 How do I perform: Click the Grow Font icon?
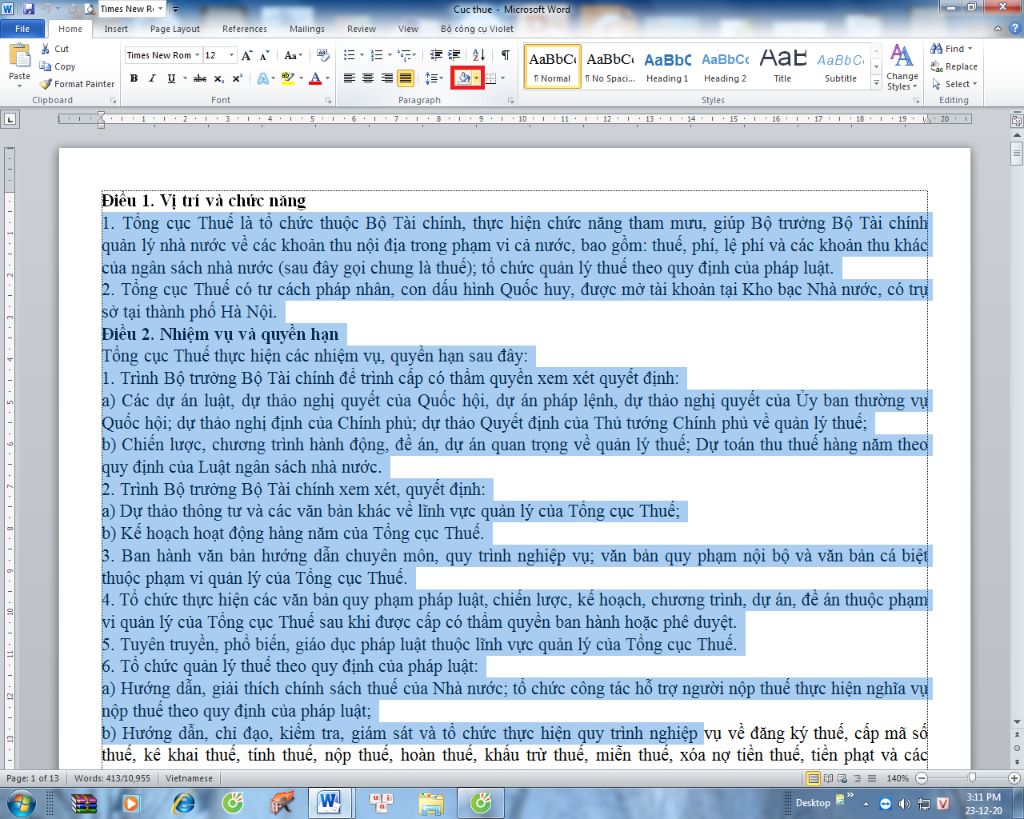tap(246, 56)
